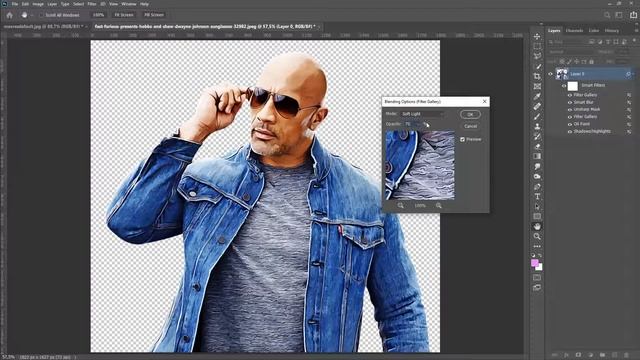Zoom out the Filter Gallery preview

[400, 205]
